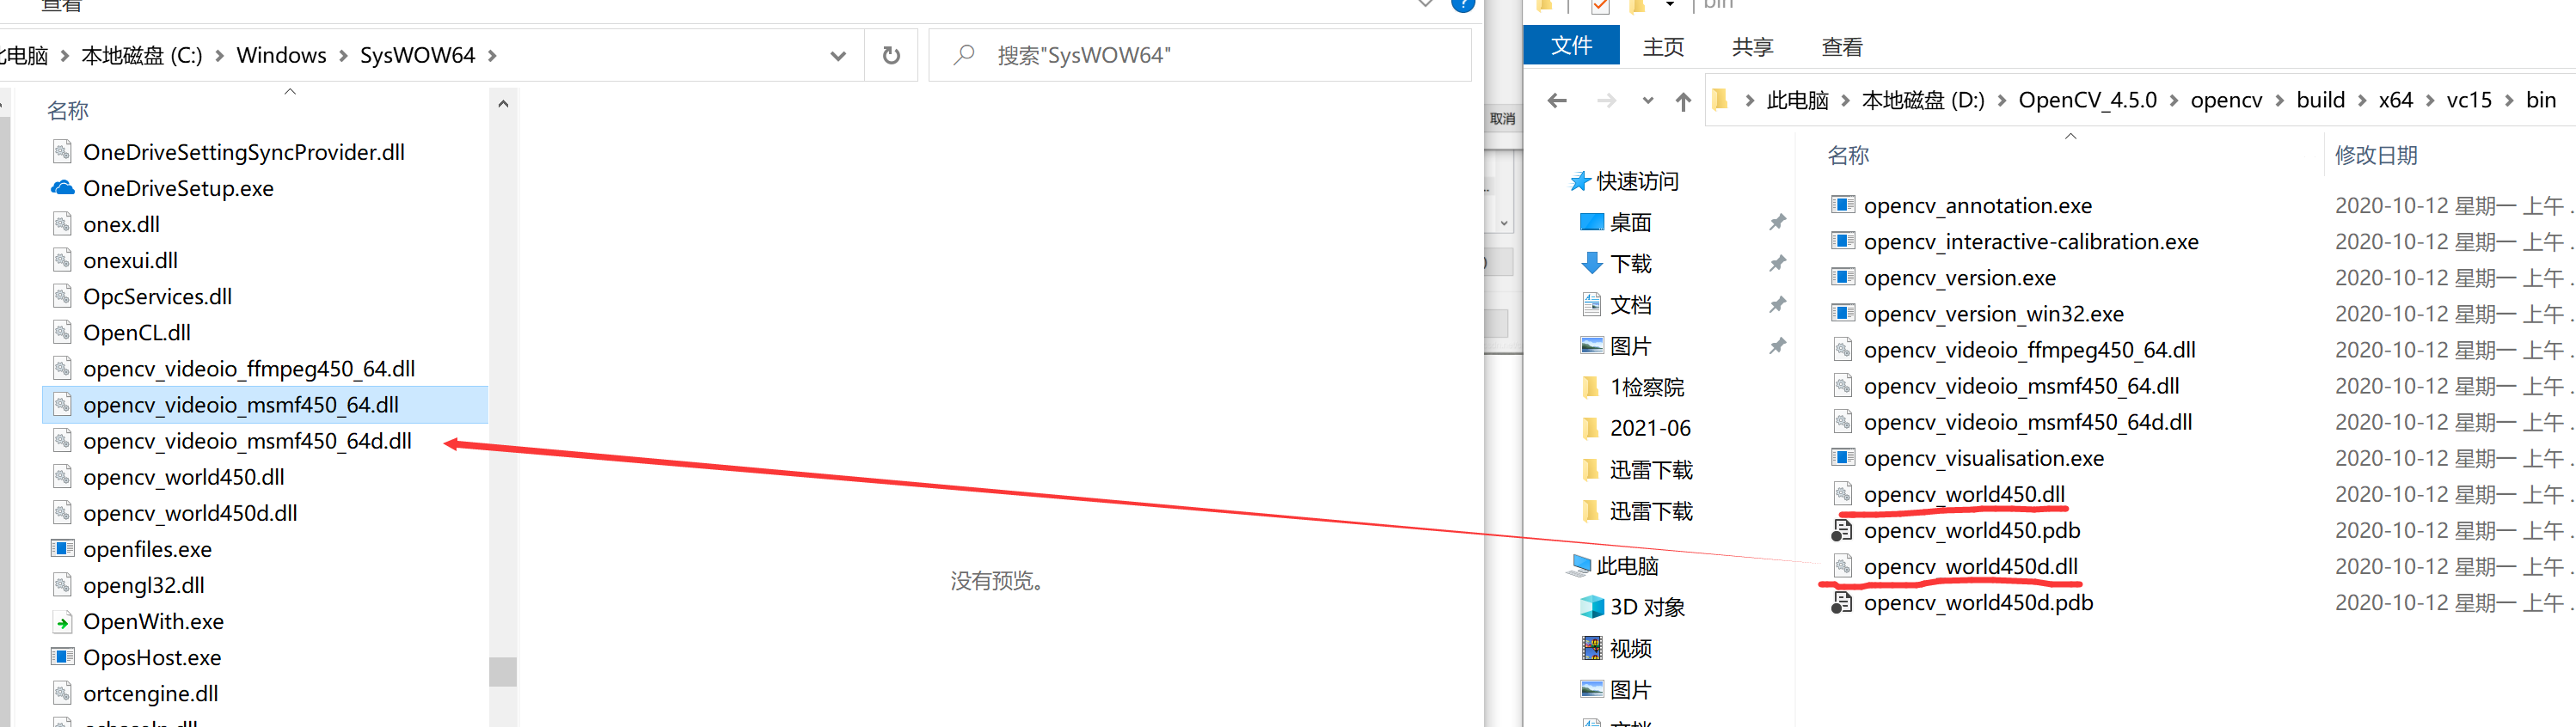Open 1检察院 folder in sidebar
The height and width of the screenshot is (727, 2576).
coord(1646,387)
